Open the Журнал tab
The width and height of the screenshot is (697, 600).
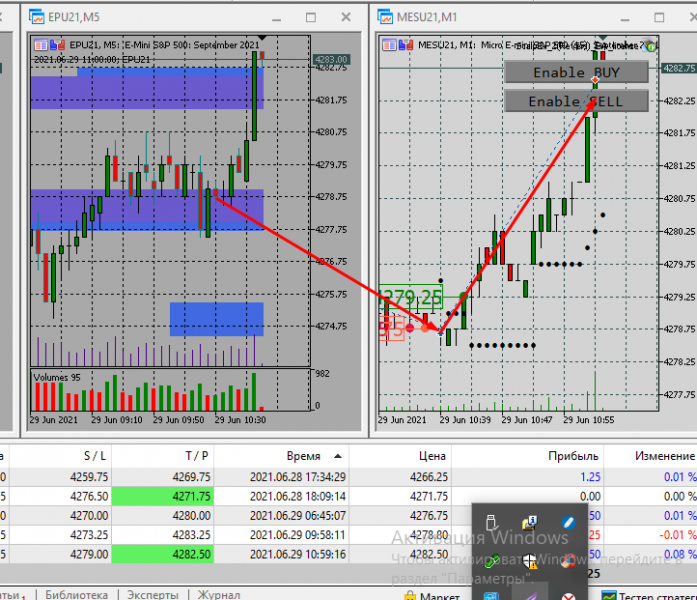(219, 595)
